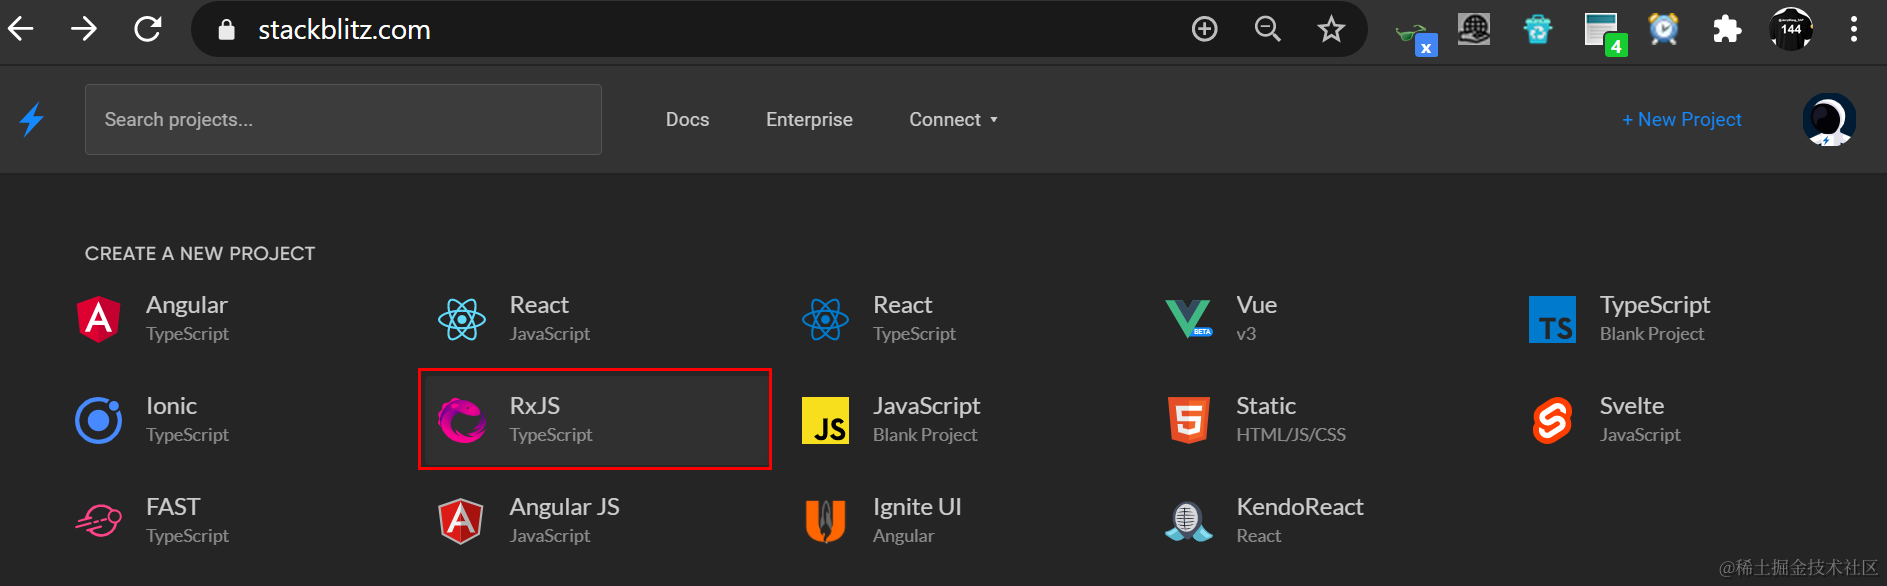The width and height of the screenshot is (1887, 586).
Task: Select the RxJS TypeScript project label
Action: (x=551, y=419)
